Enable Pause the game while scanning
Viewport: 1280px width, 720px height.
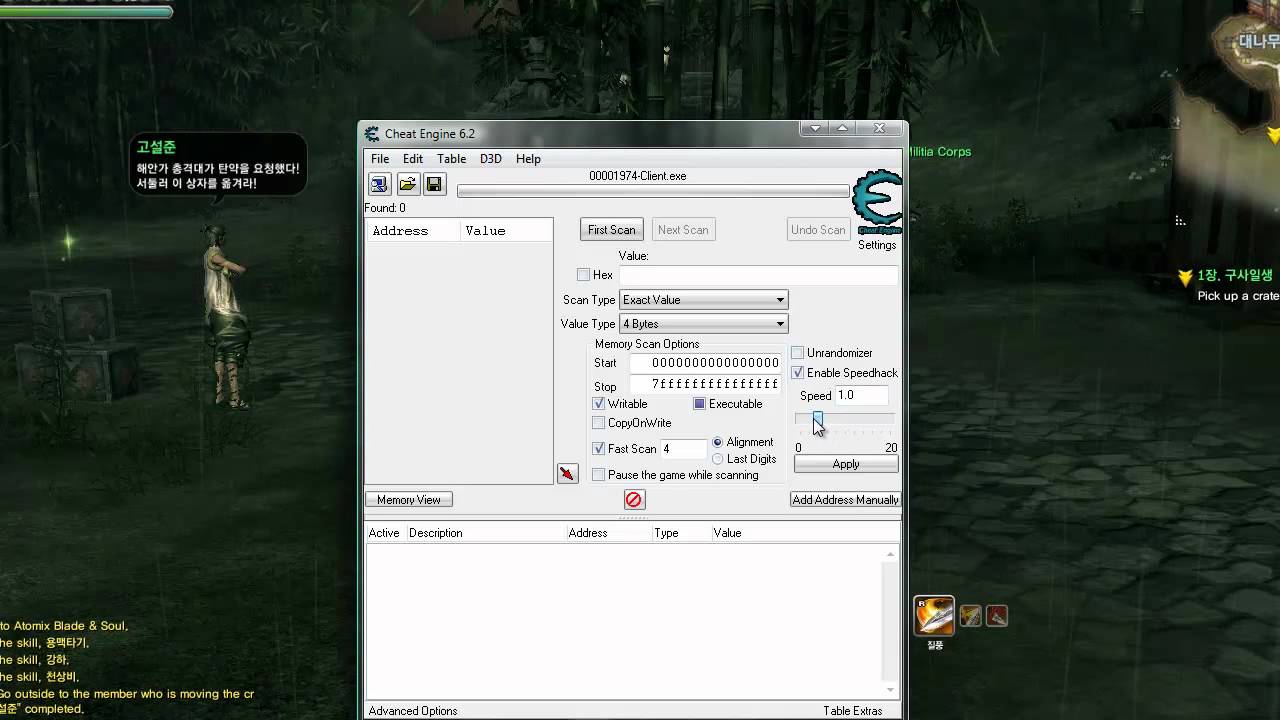coord(599,475)
